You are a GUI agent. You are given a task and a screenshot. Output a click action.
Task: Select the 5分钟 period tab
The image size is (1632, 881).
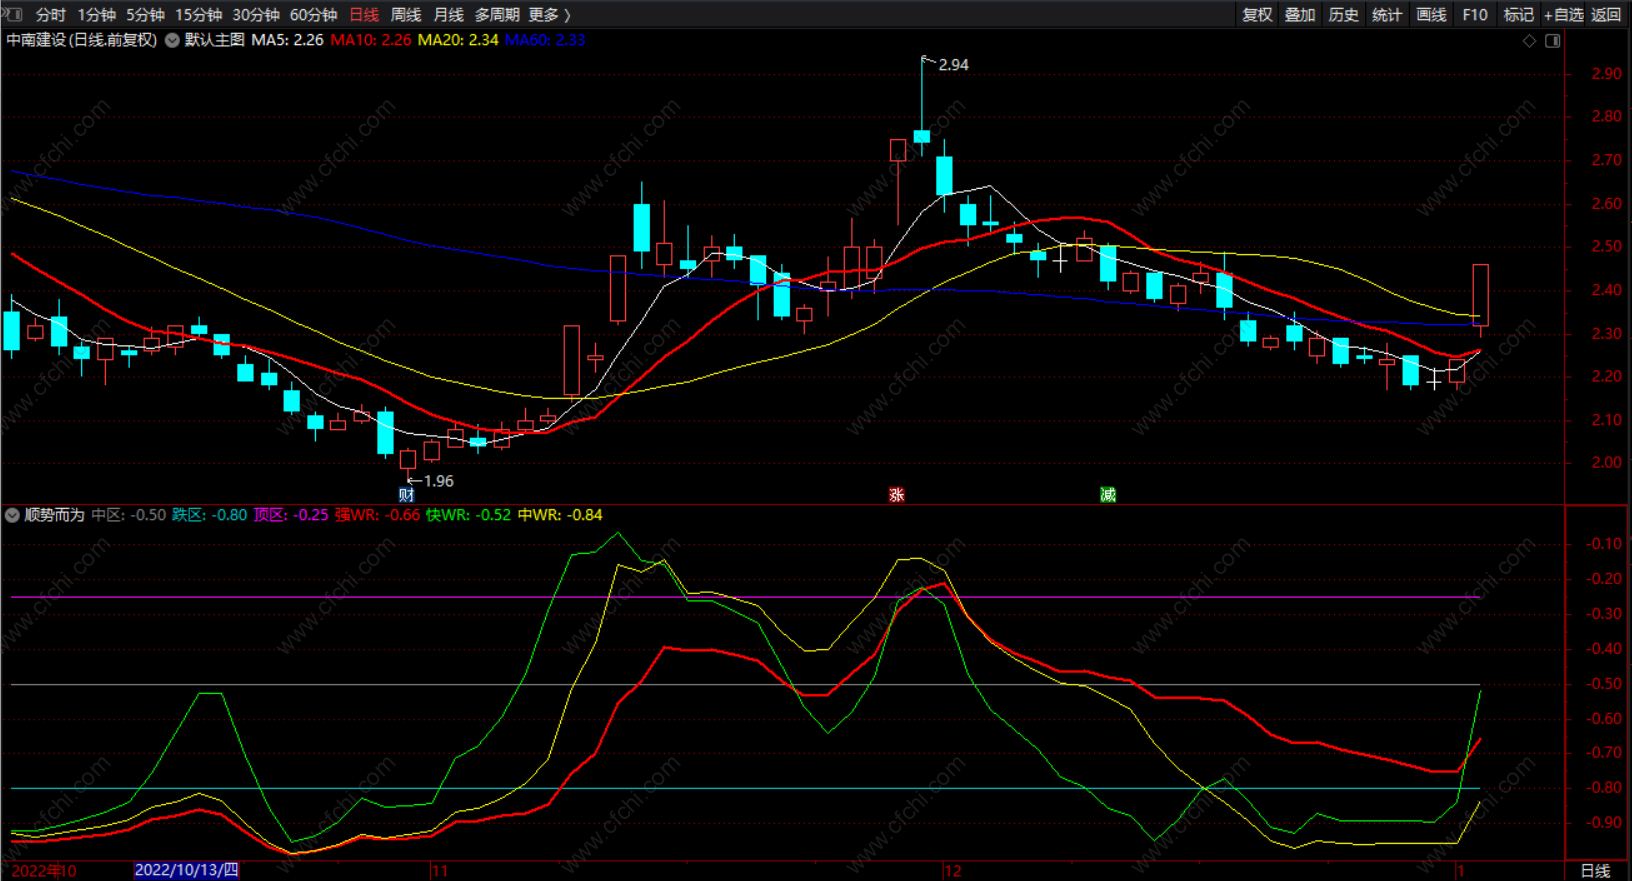coord(145,15)
